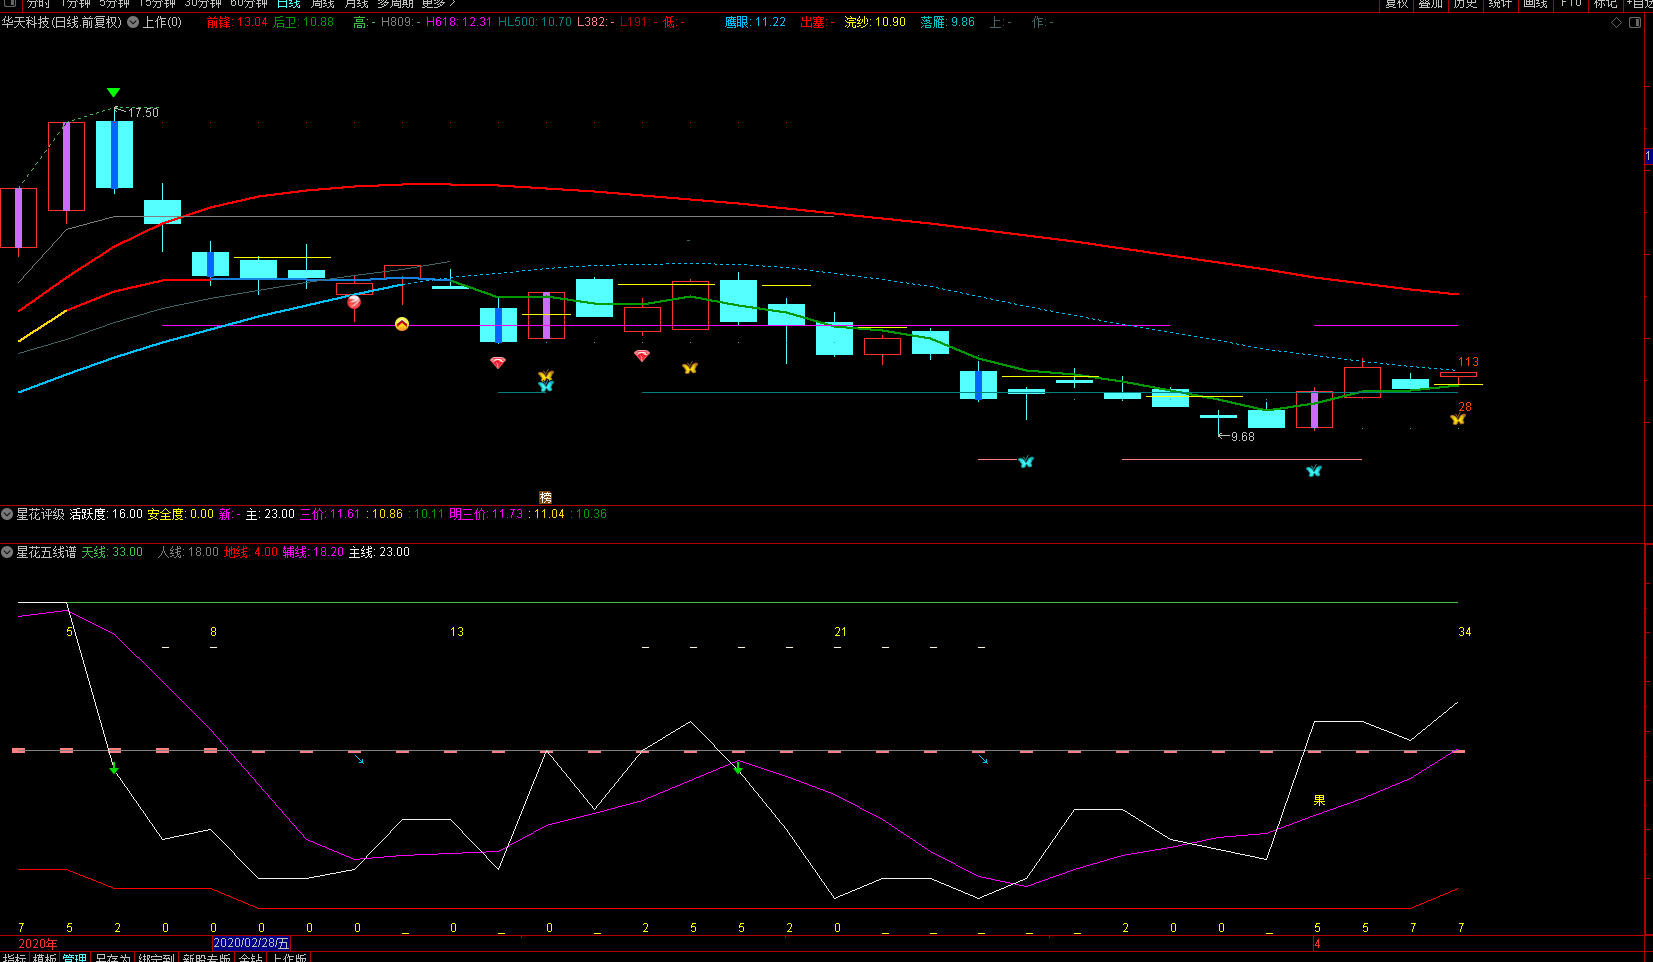
Task: Click the 标记 mark button
Action: pyautogui.click(x=1606, y=4)
